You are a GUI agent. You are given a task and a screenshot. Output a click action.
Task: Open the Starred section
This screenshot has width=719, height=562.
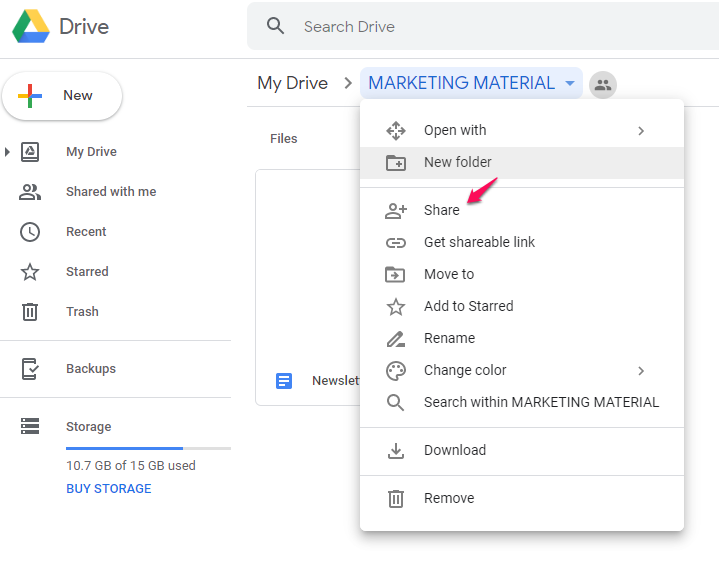(x=87, y=271)
